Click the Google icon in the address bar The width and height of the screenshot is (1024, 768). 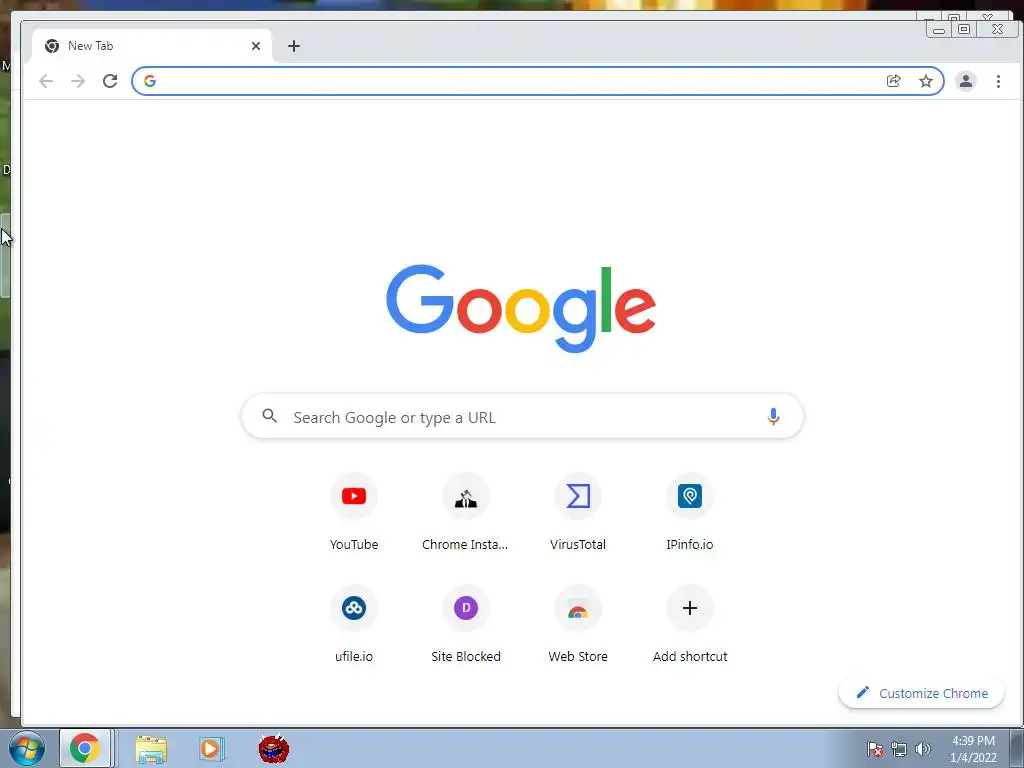pos(150,81)
